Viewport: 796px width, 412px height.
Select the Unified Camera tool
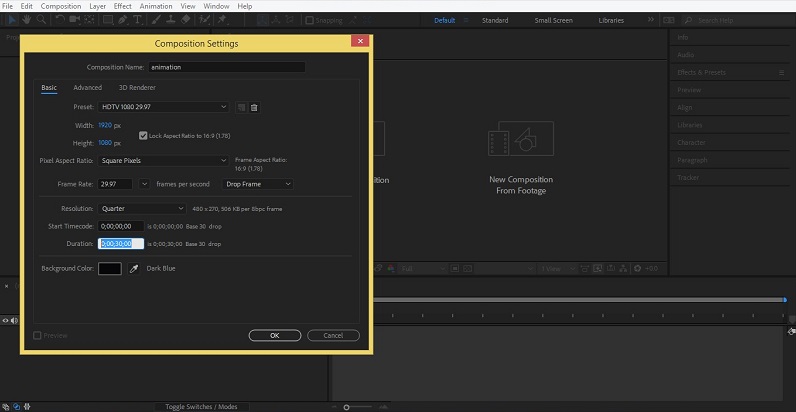(75, 19)
